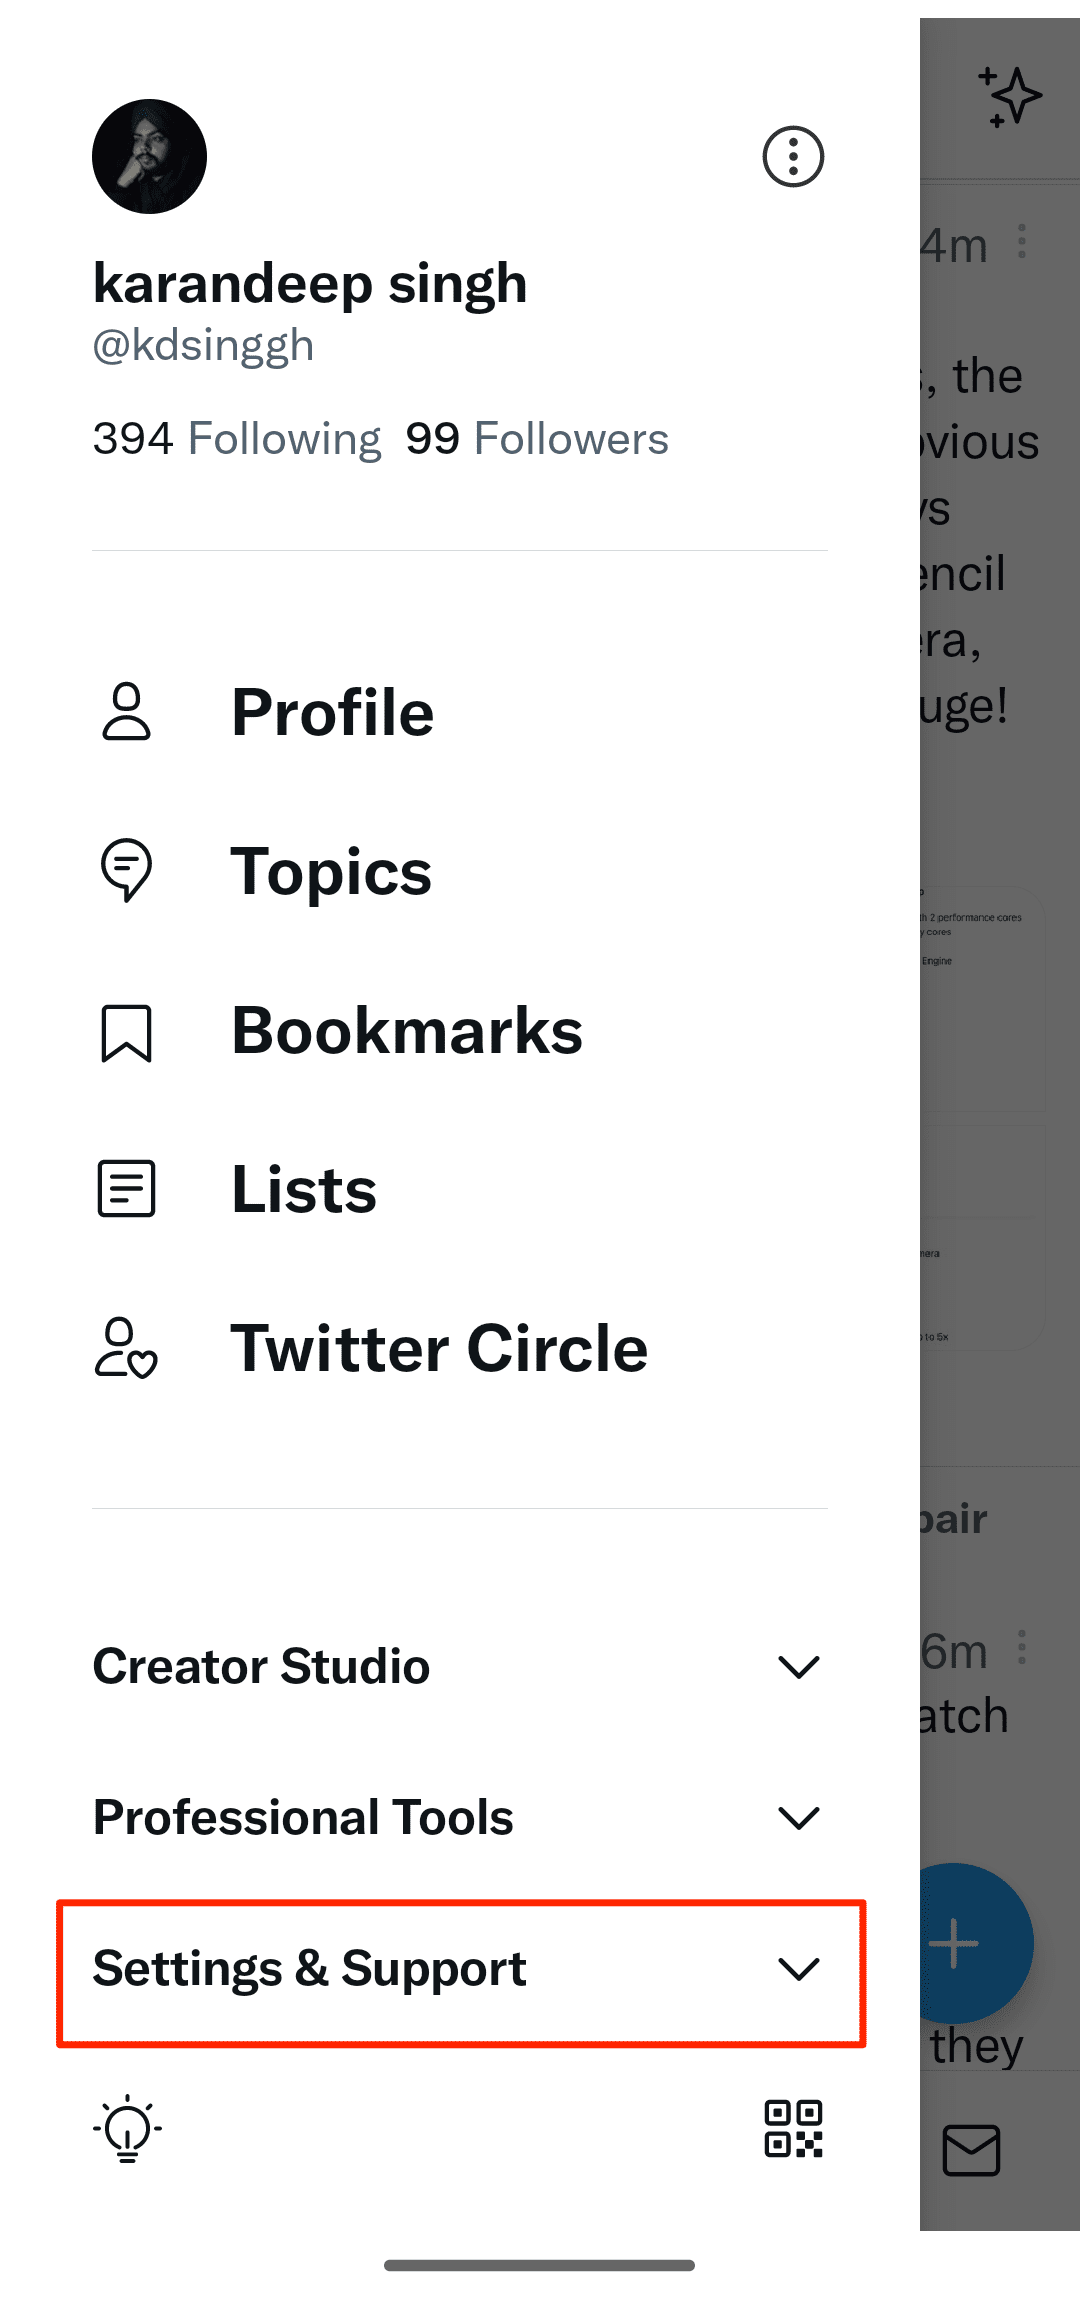Screen dimensions: 1080x2300
Task: Open the Messages envelope icon
Action: [971, 2150]
